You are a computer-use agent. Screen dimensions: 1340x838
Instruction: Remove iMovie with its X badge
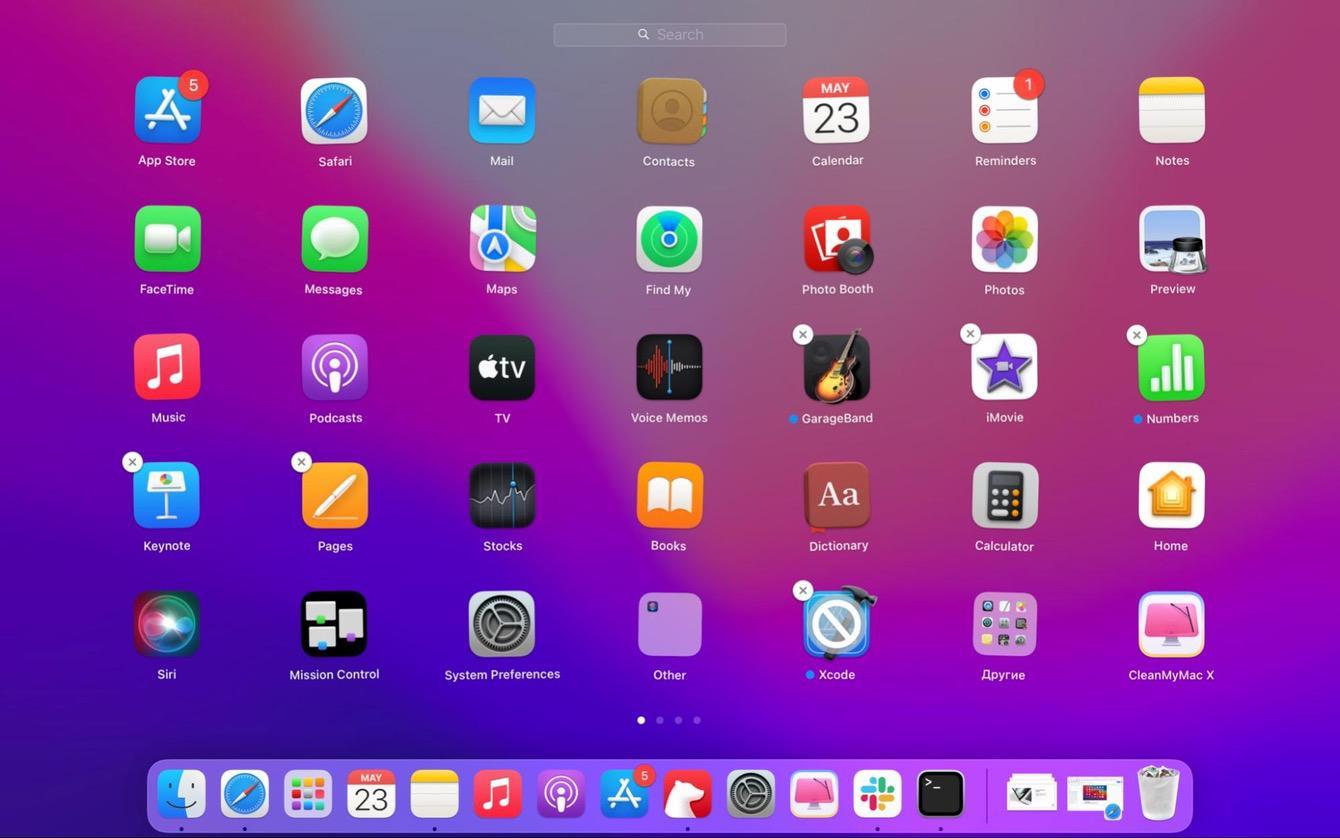pos(970,334)
